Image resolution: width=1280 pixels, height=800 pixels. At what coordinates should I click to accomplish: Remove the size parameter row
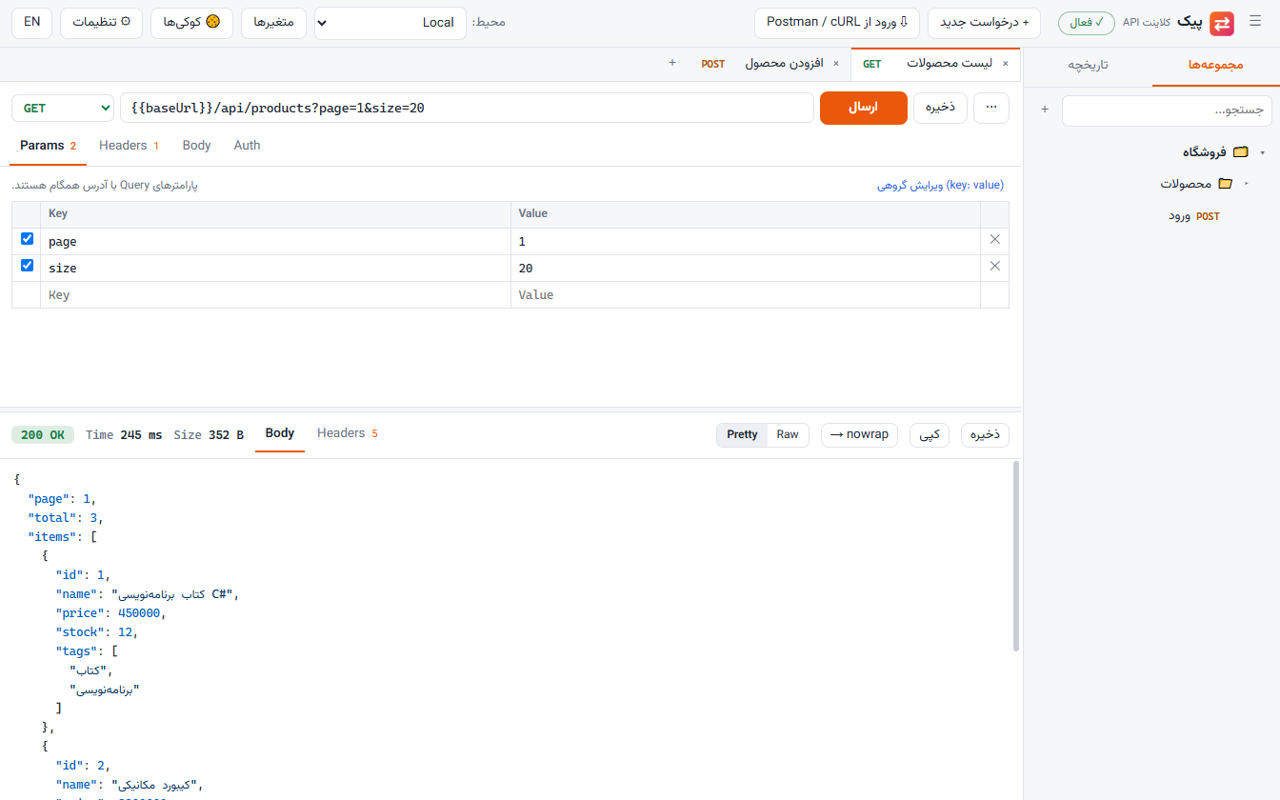click(995, 267)
